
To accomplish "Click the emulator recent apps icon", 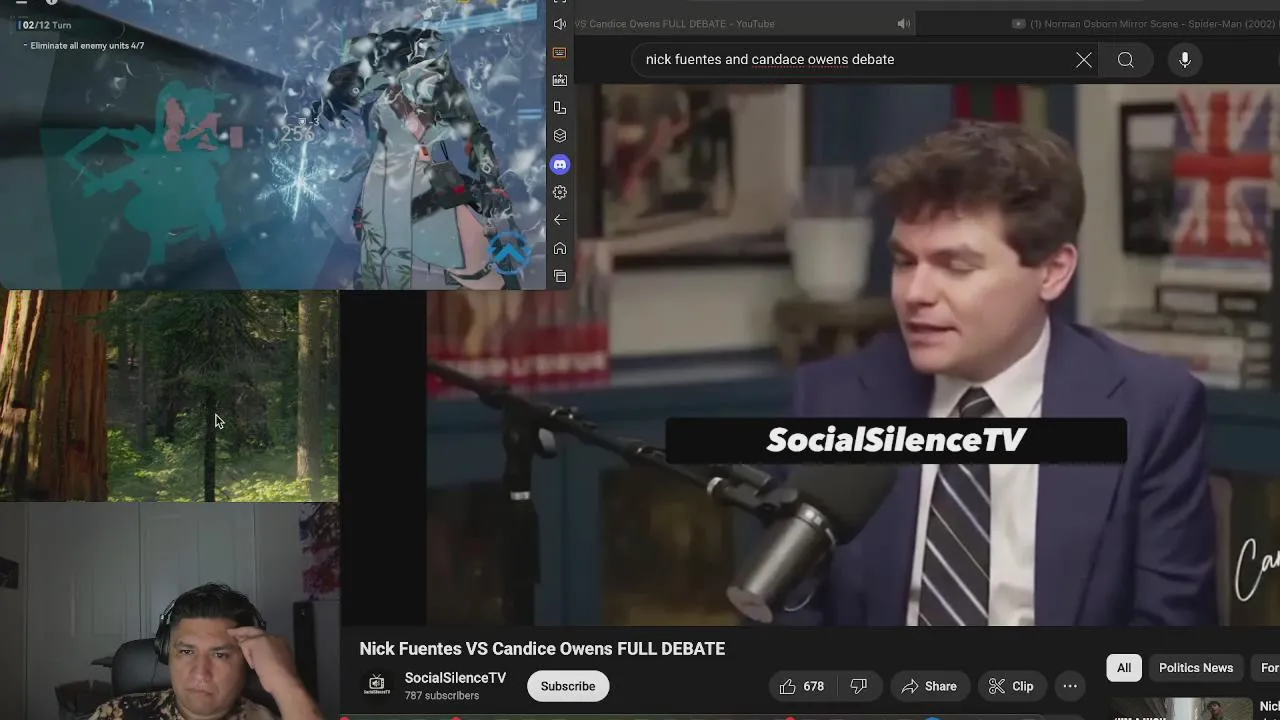I will click(x=560, y=276).
